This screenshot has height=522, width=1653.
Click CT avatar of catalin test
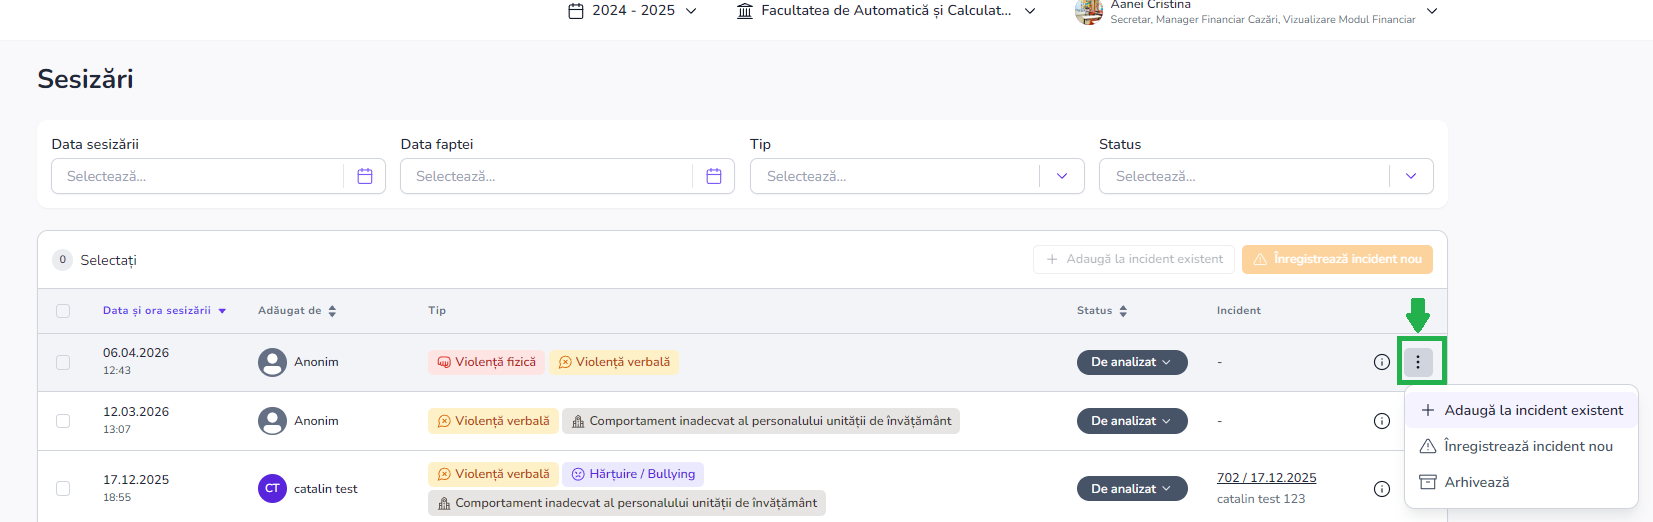272,489
